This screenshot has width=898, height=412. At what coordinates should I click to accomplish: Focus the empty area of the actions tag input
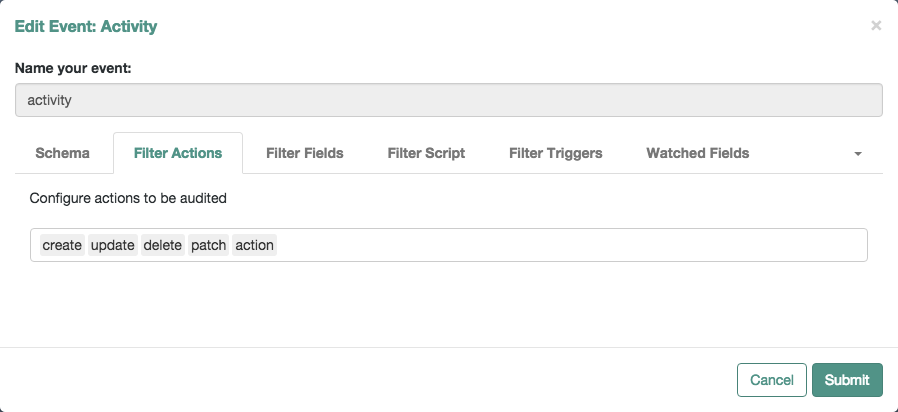(572, 245)
